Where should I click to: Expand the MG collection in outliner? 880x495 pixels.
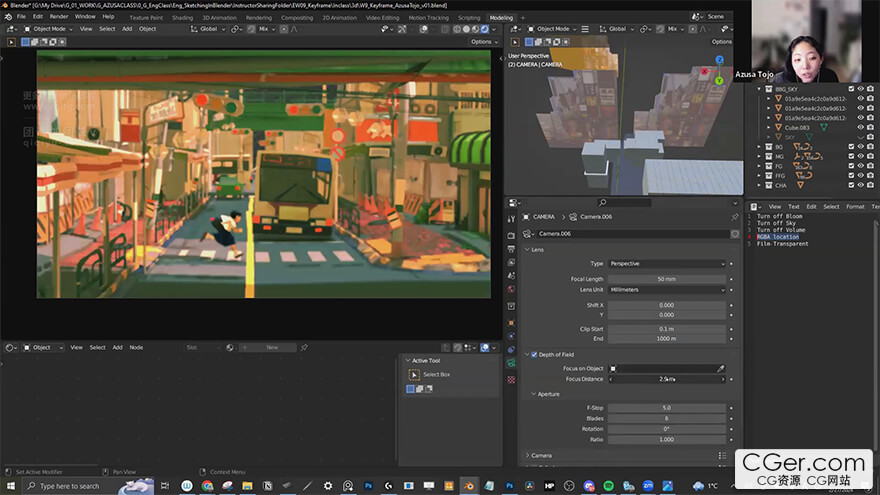[x=758, y=156]
